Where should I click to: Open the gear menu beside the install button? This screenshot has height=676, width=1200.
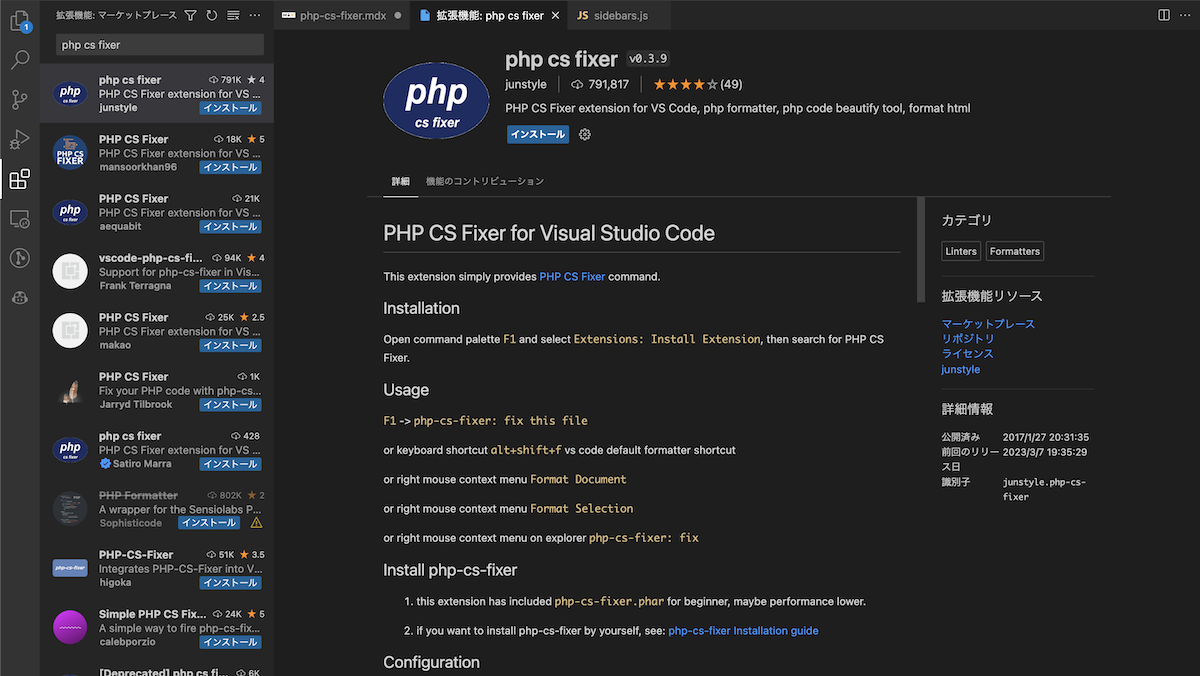[x=585, y=133]
